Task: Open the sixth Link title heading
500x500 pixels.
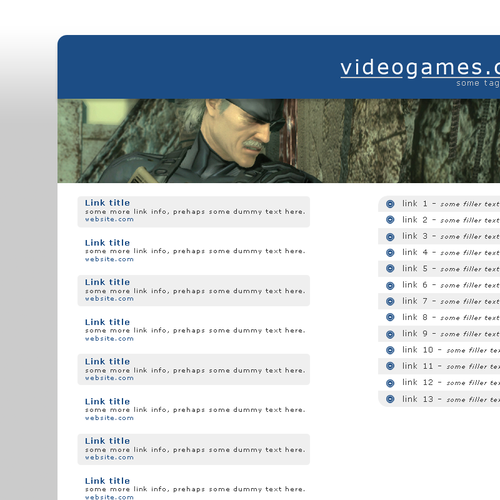Action: tap(107, 401)
